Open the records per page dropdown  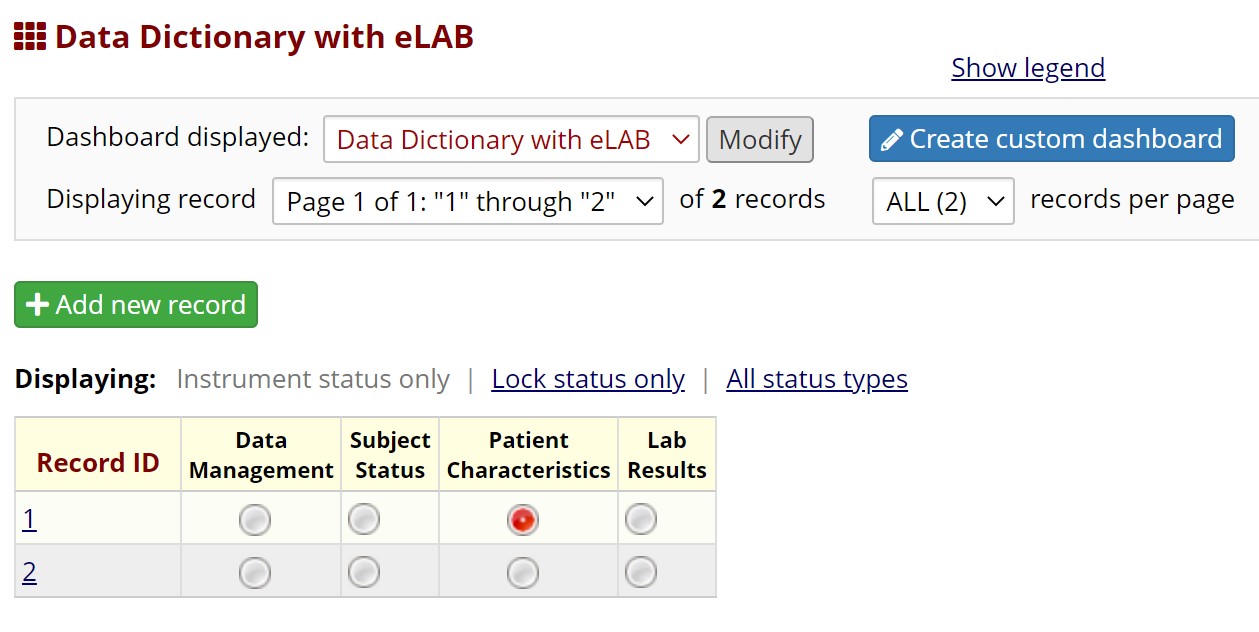943,201
